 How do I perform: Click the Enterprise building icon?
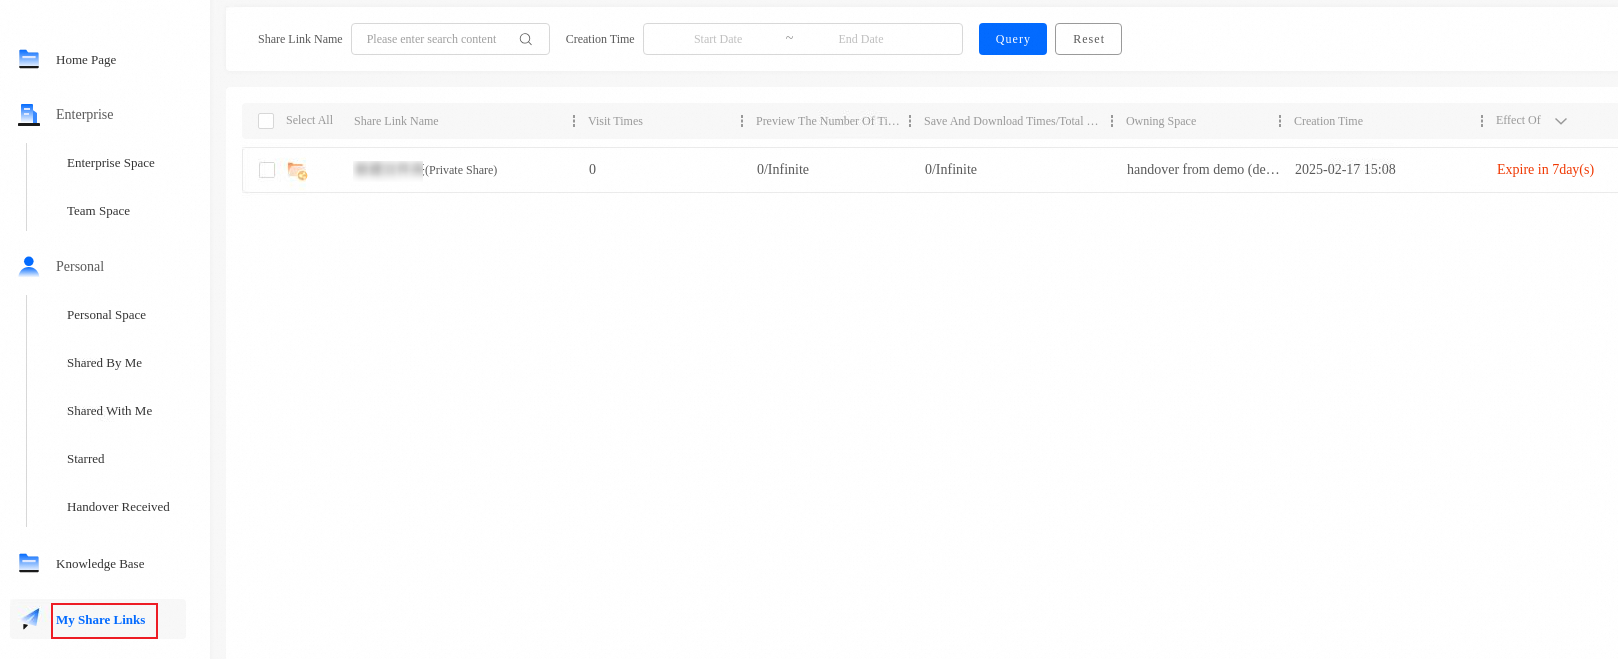point(29,114)
